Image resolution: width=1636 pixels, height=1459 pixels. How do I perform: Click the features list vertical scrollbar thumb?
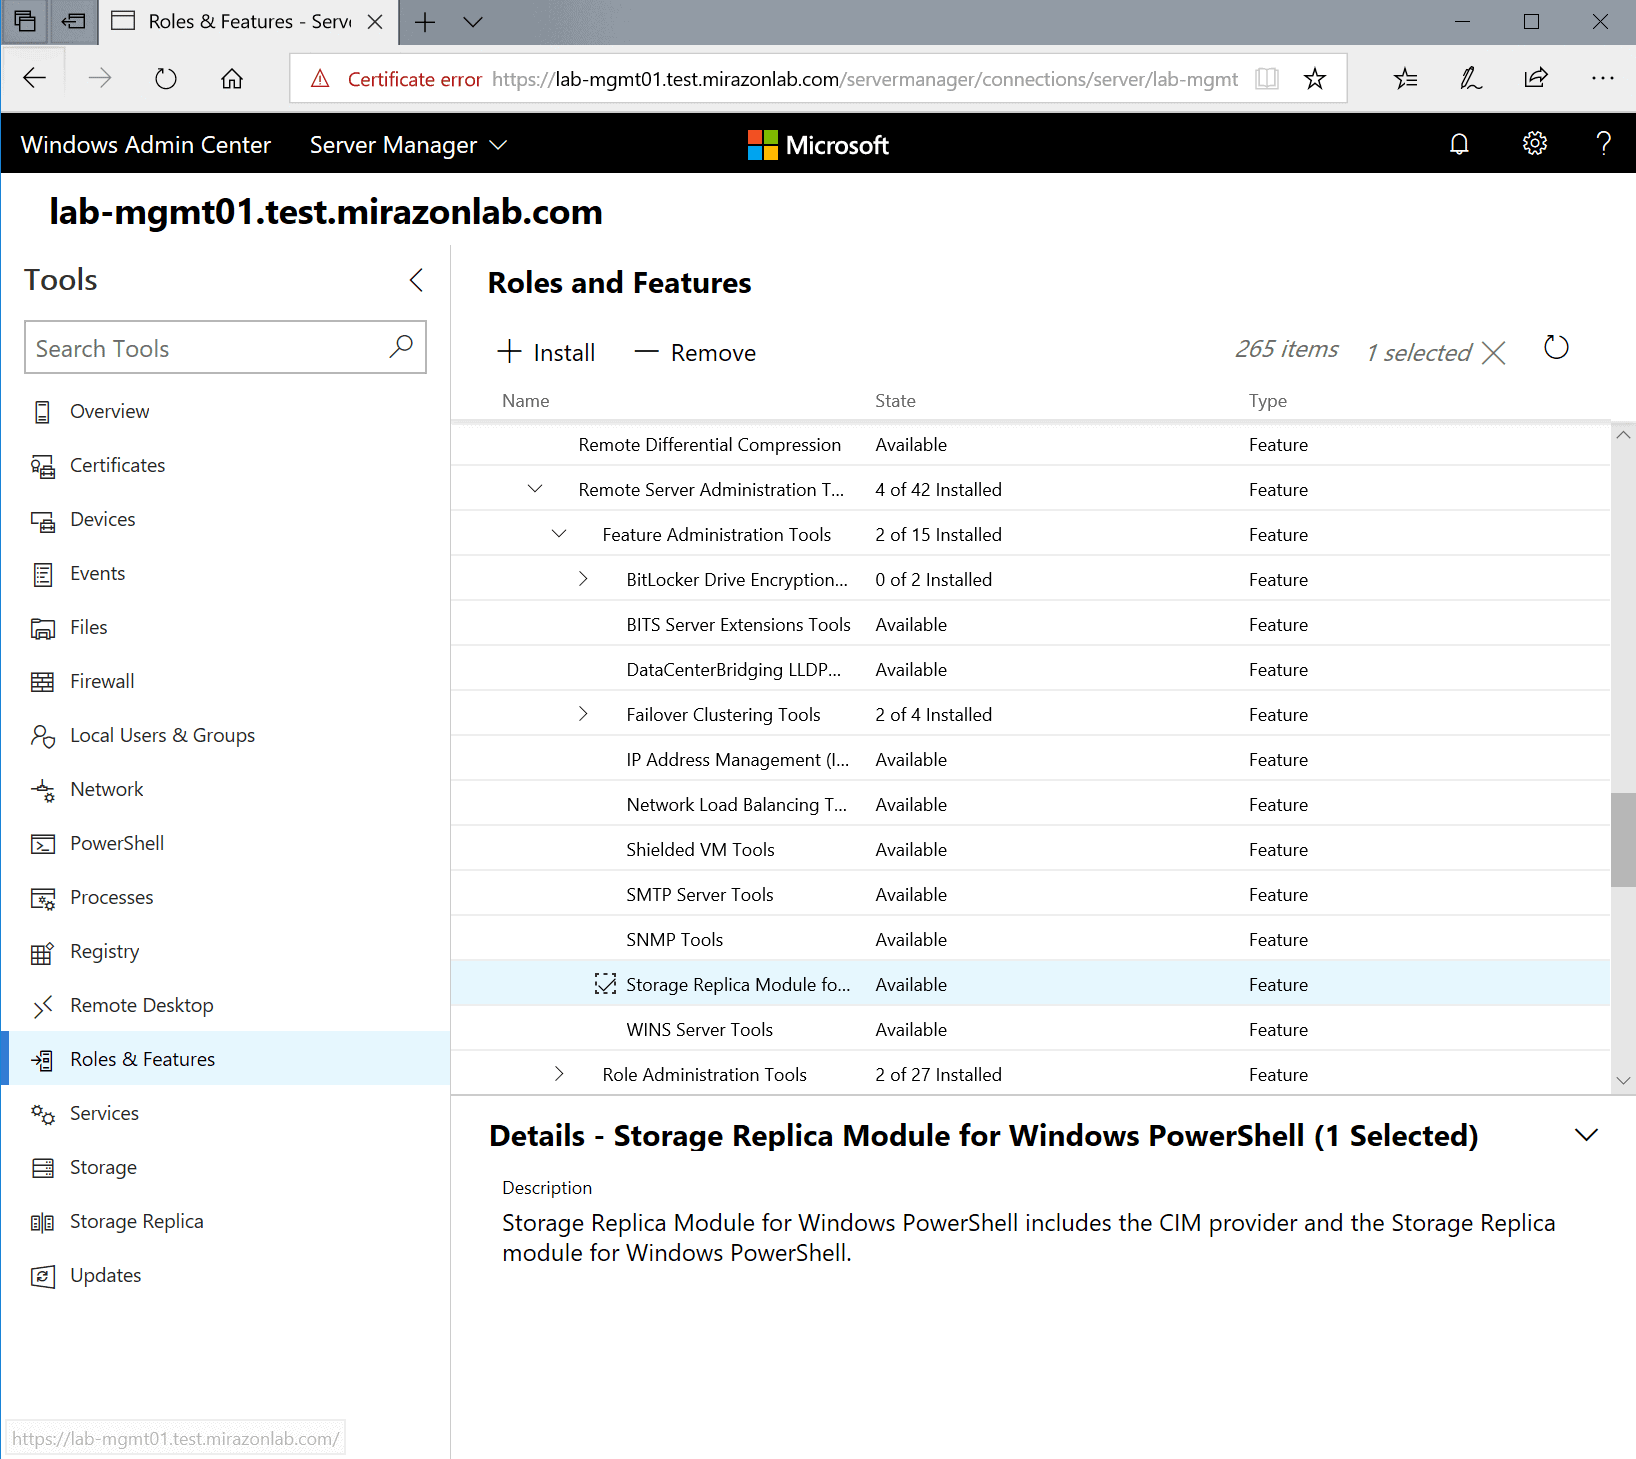pos(1623,840)
